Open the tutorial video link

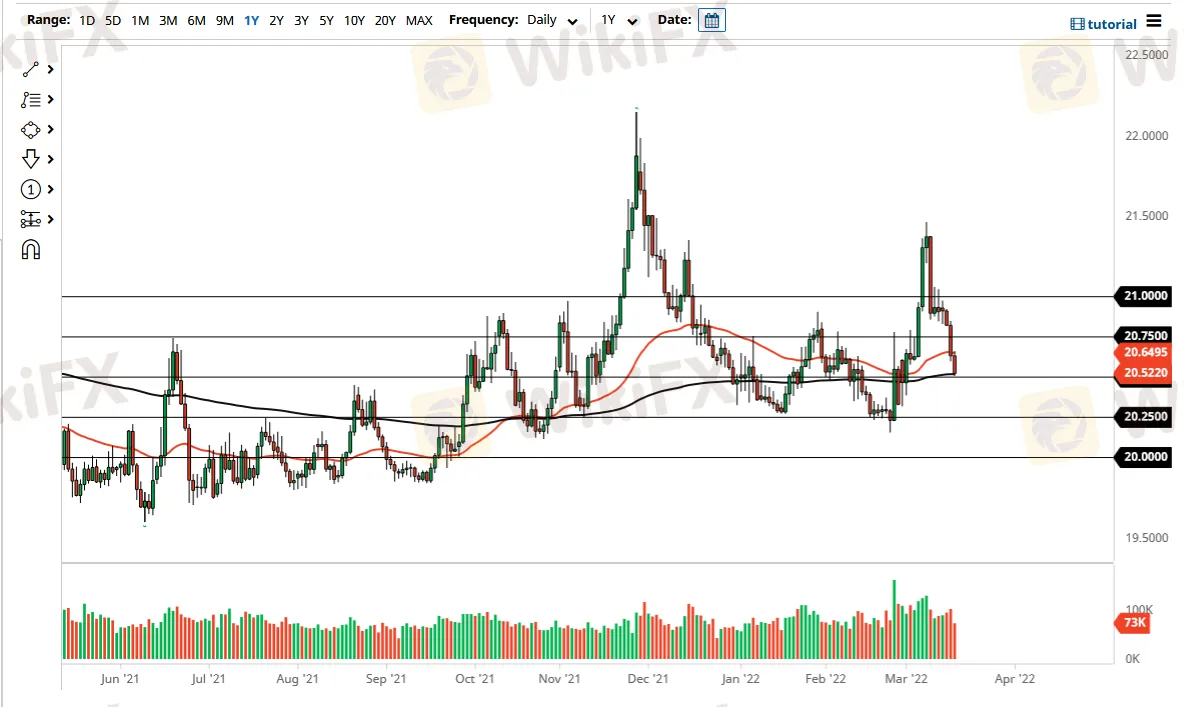pyautogui.click(x=1103, y=24)
